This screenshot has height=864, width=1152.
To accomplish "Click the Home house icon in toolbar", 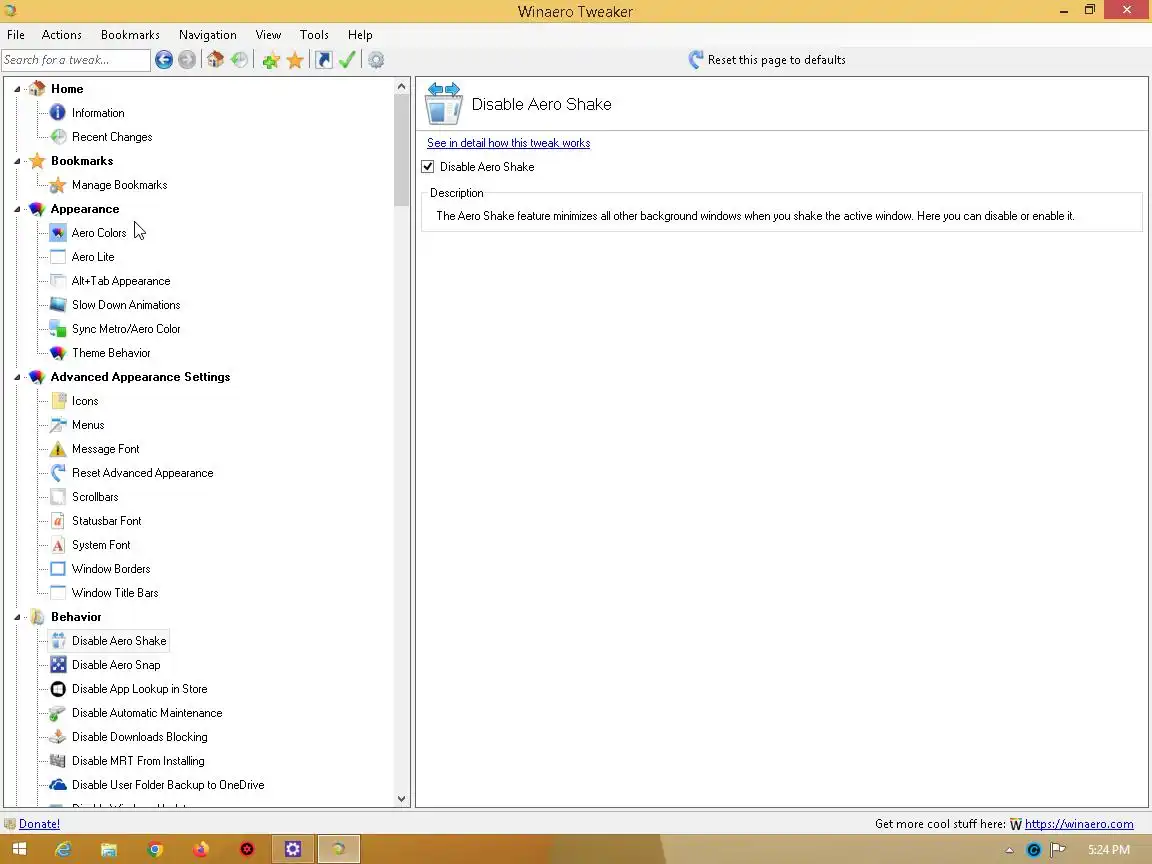I will tap(215, 60).
